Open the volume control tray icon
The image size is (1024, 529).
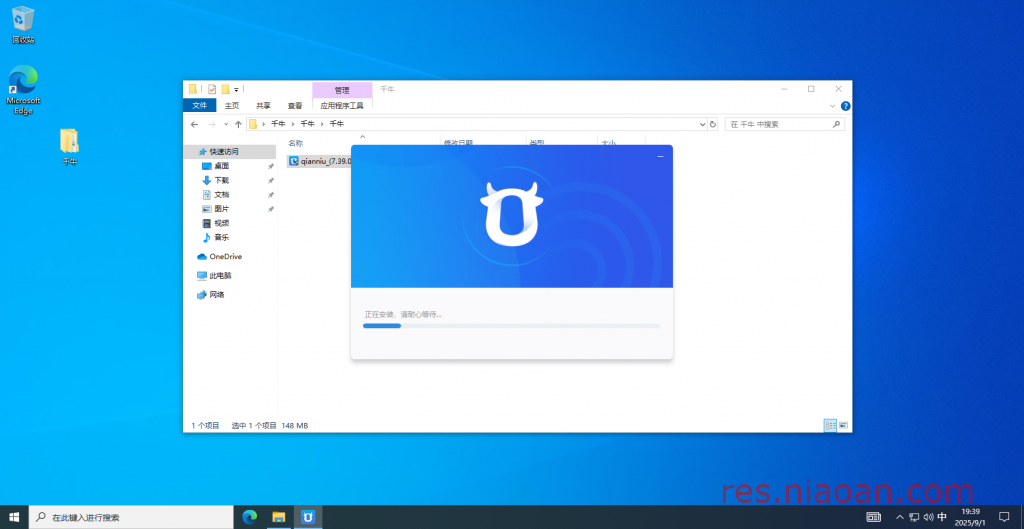click(928, 517)
